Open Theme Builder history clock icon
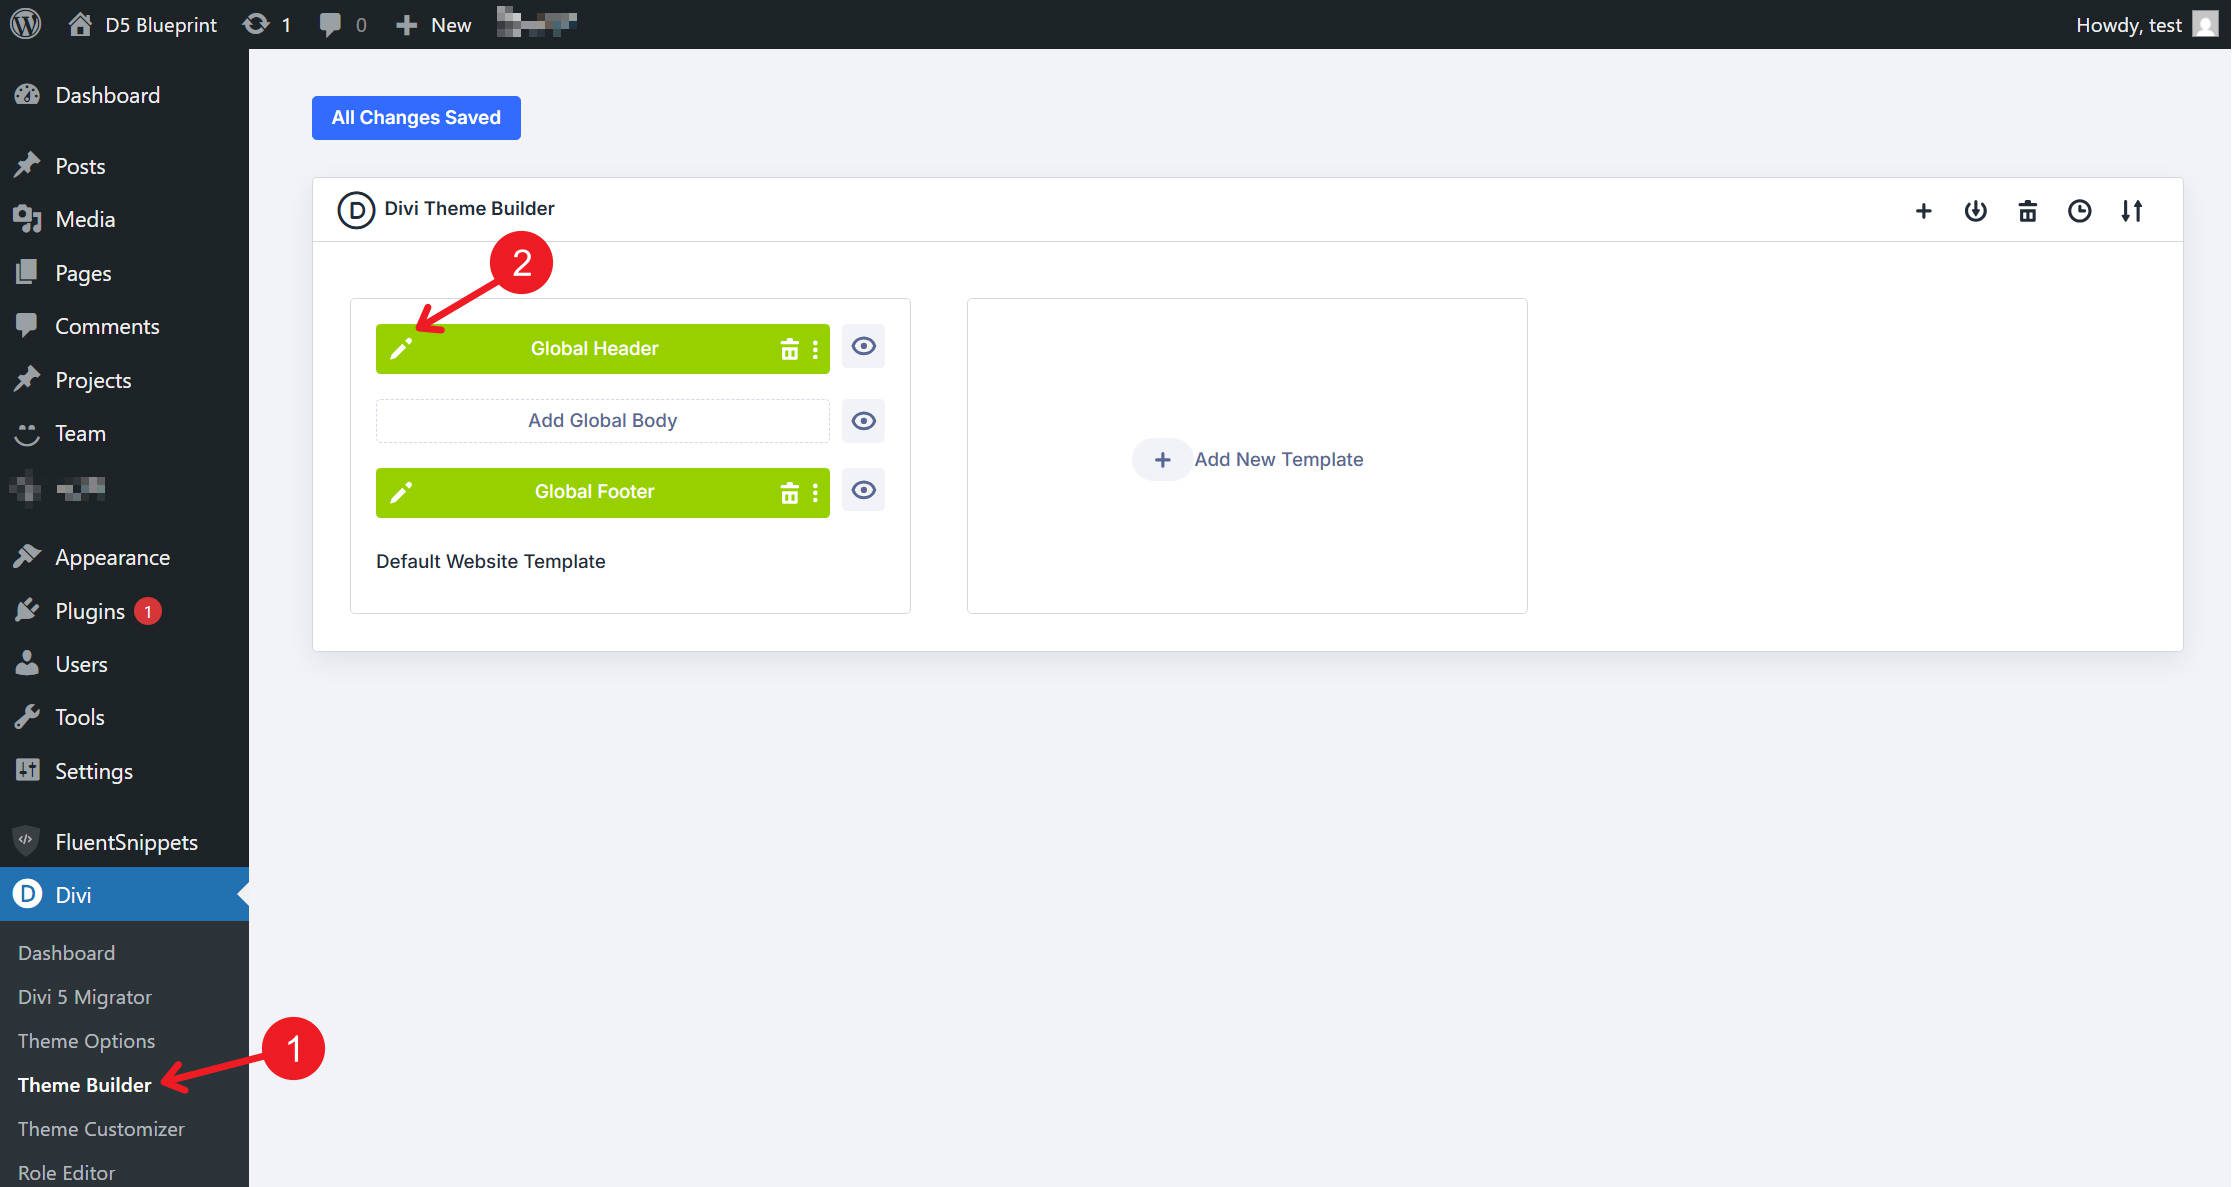The height and width of the screenshot is (1187, 2232). [2079, 211]
